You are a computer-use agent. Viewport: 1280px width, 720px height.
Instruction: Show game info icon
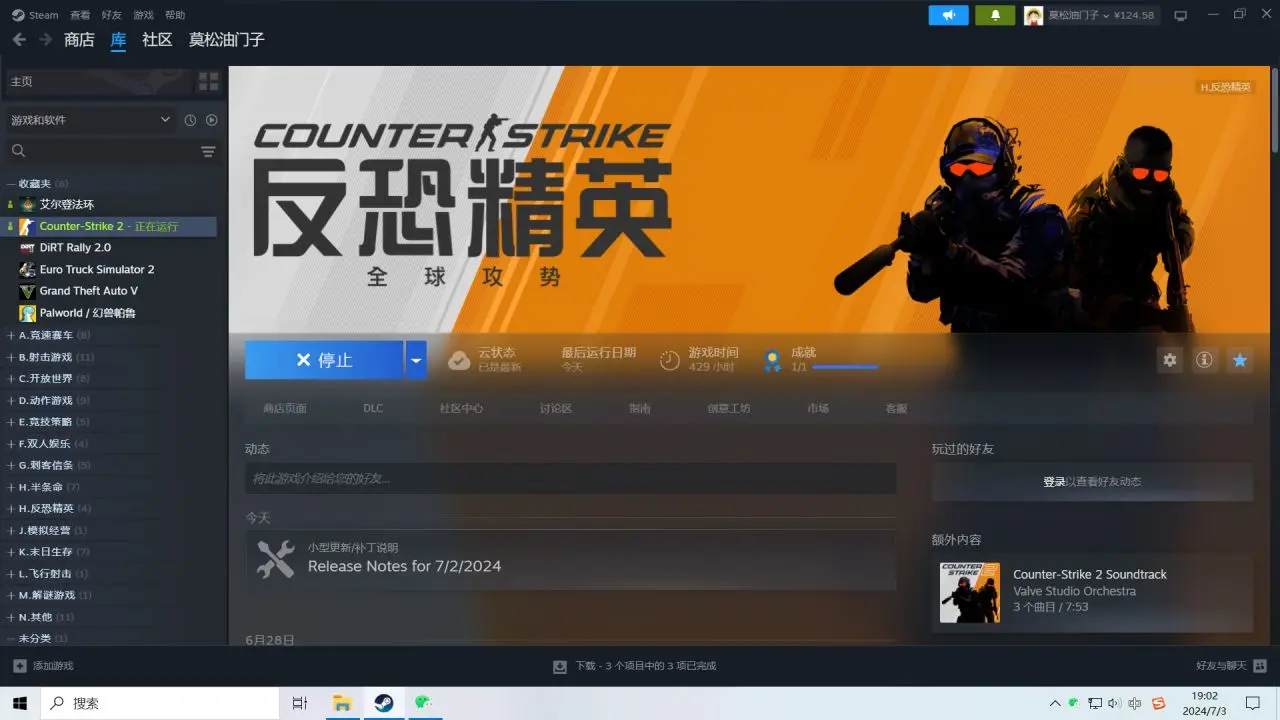(x=1204, y=360)
